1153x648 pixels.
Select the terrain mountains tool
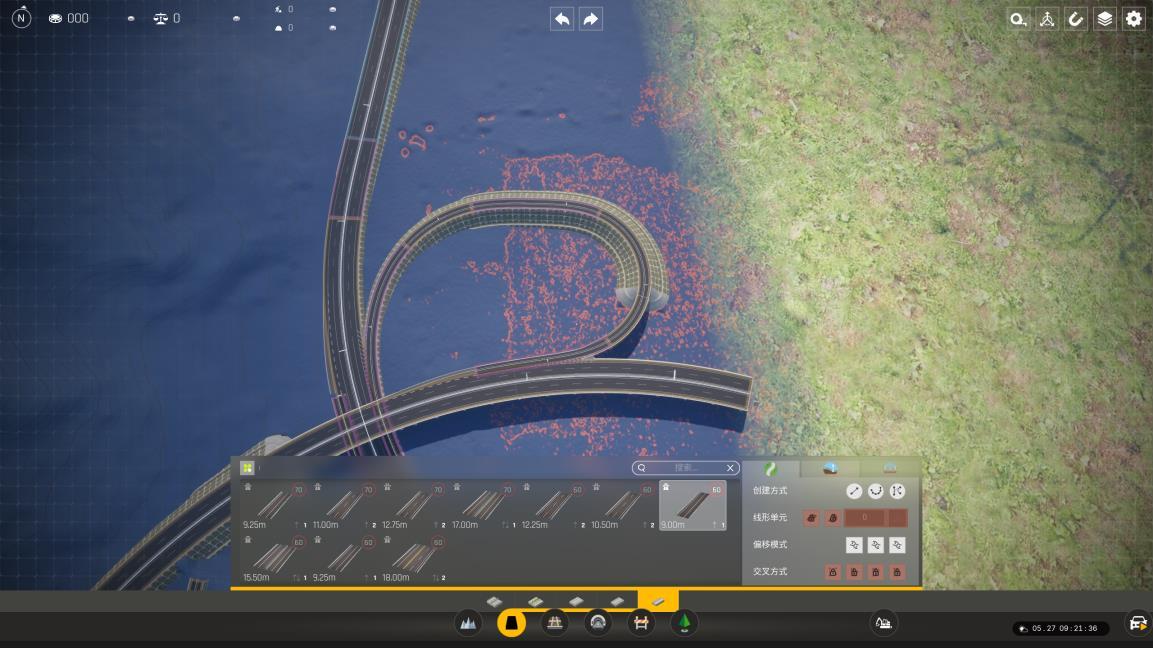tap(468, 624)
